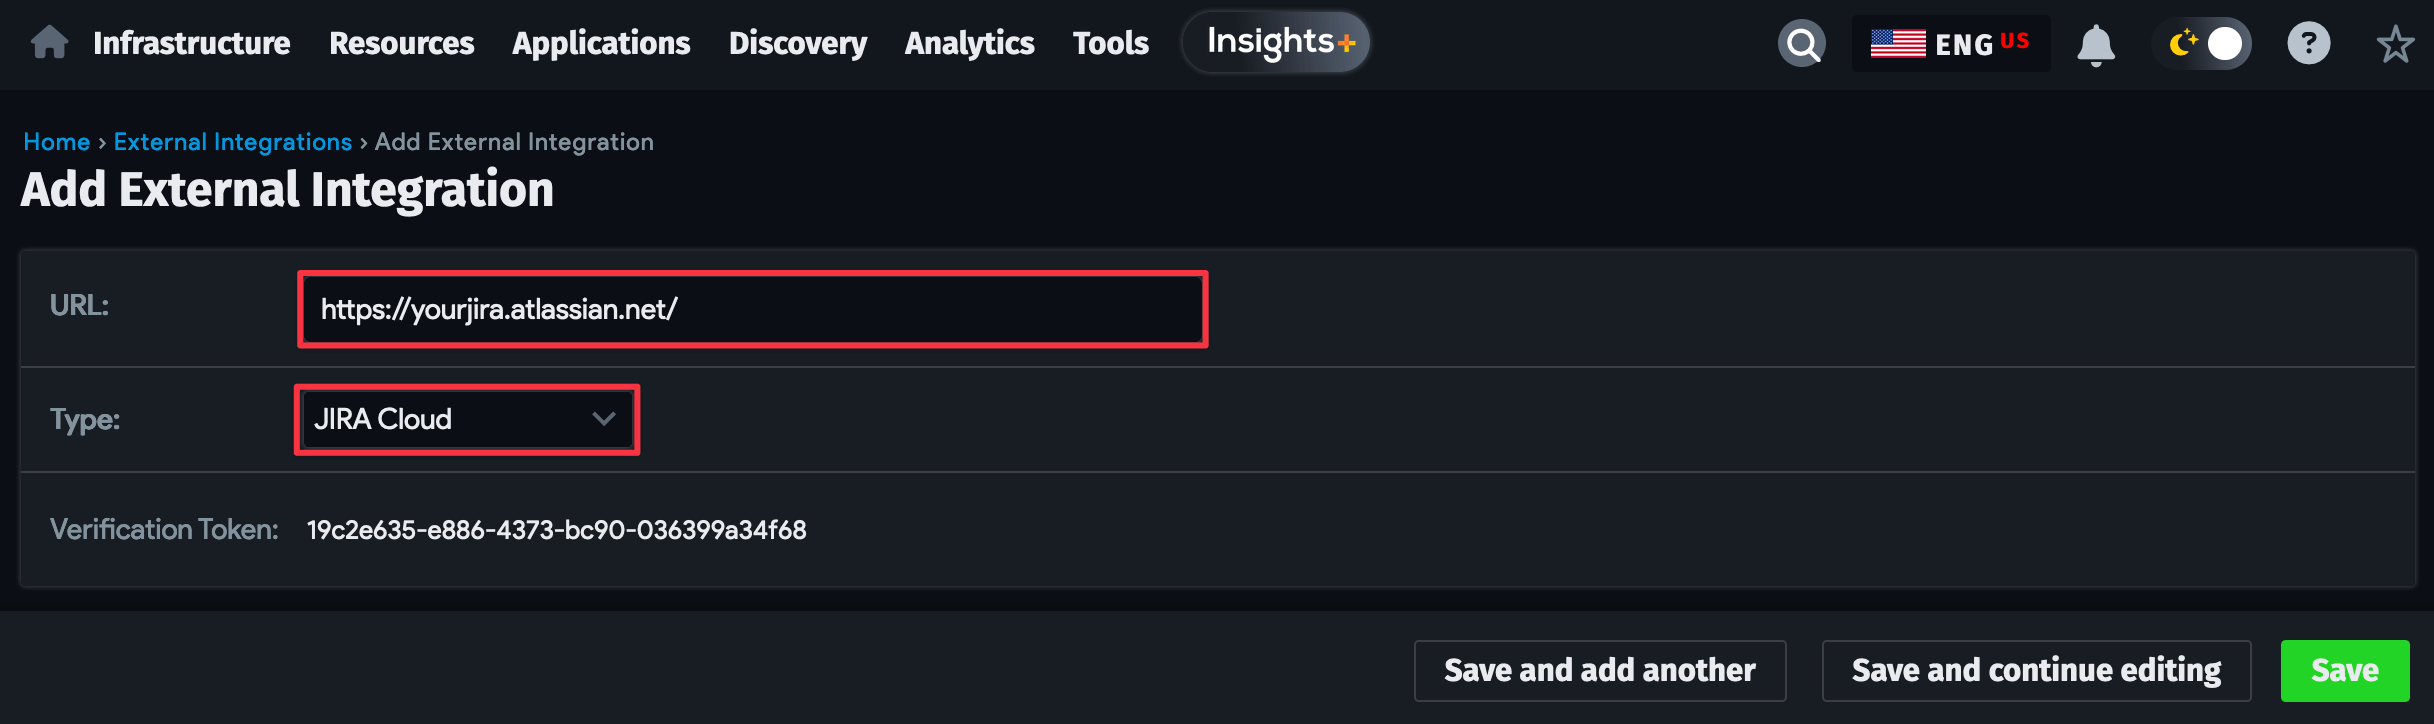Click the help question mark icon
Viewport: 2434px width, 724px height.
pos(2308,42)
